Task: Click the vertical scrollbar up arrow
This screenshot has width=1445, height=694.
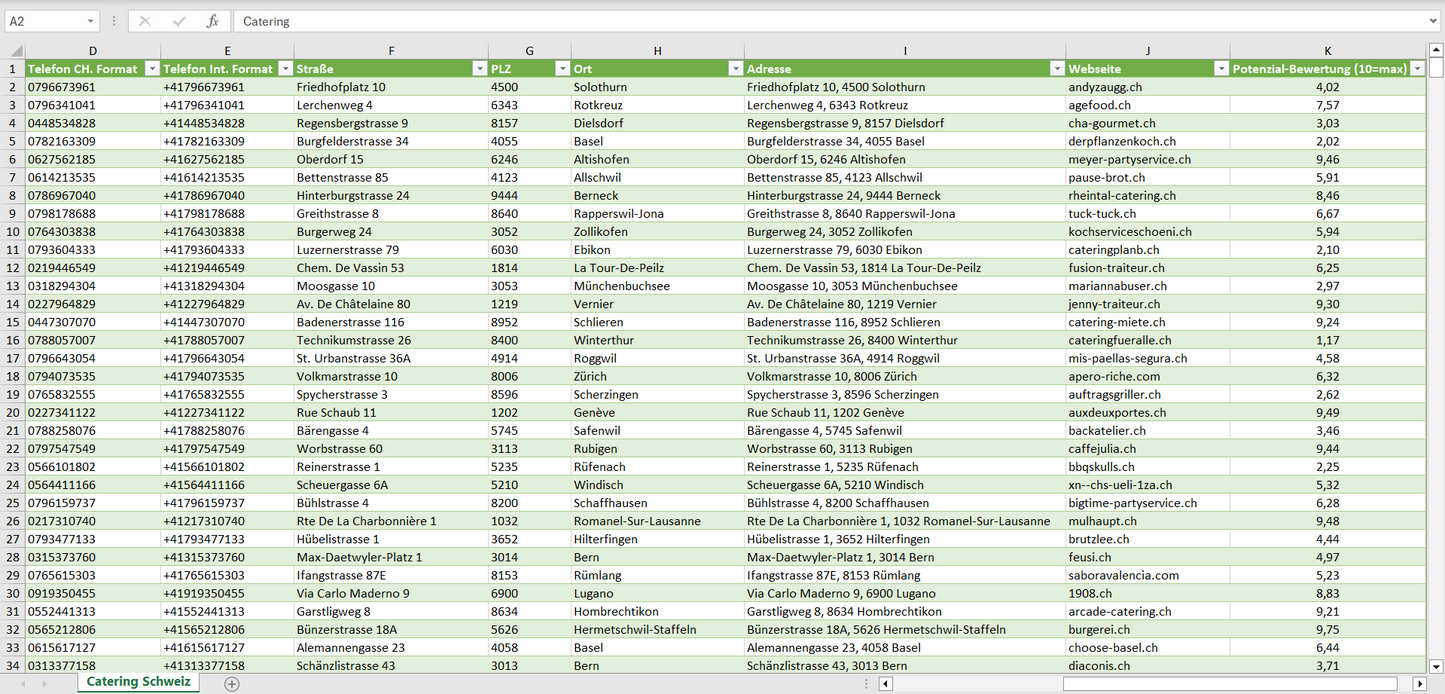Action: pyautogui.click(x=1436, y=51)
